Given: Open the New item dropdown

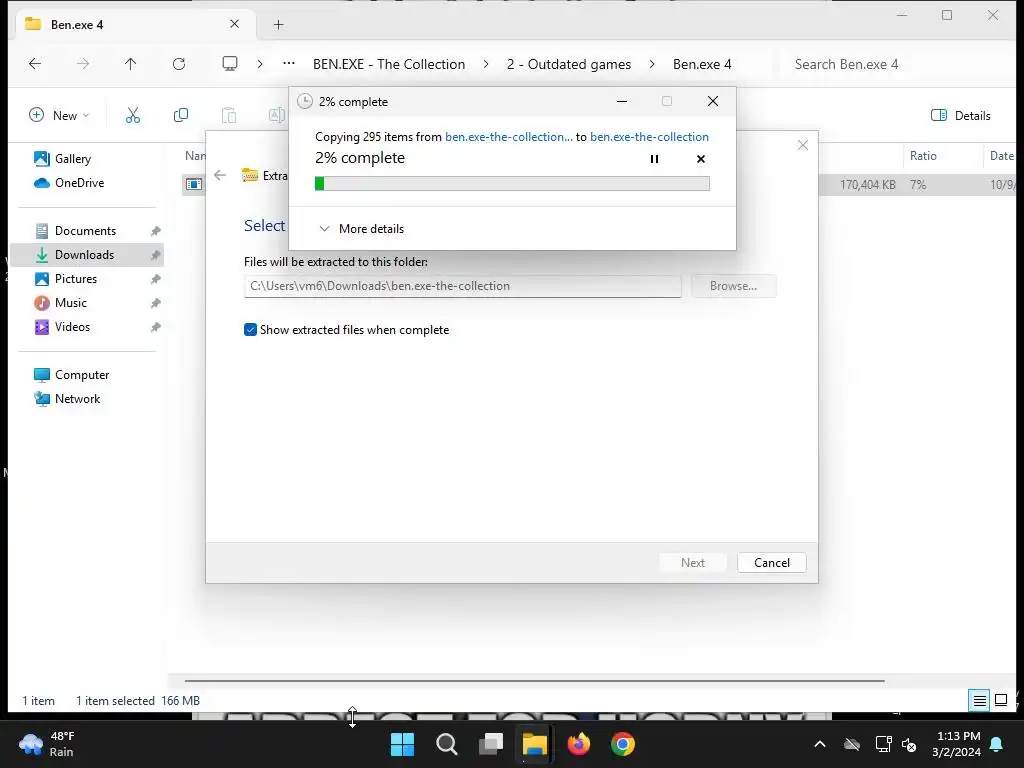Looking at the screenshot, I should point(59,116).
